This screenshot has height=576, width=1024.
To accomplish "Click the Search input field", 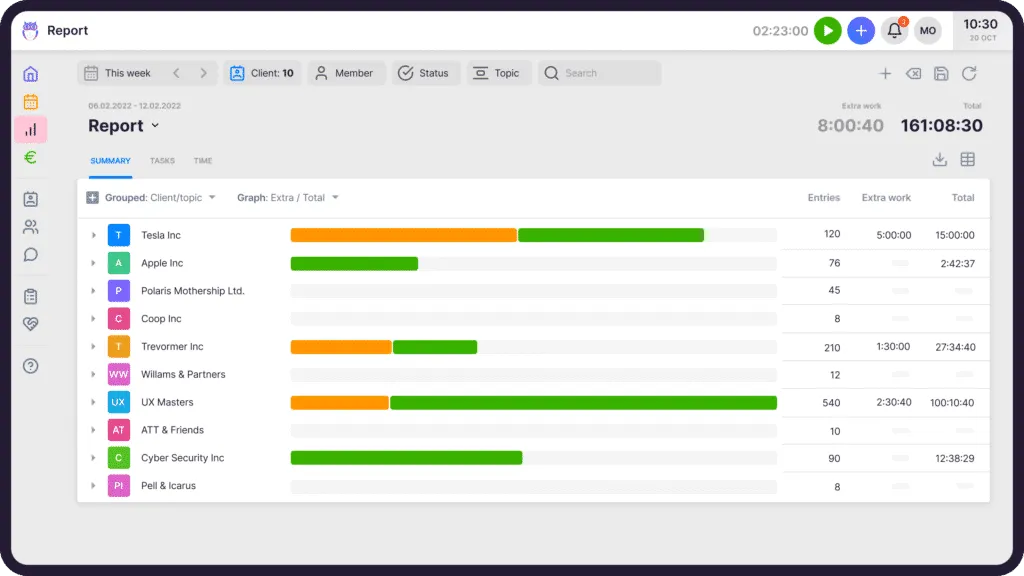I will tap(605, 73).
